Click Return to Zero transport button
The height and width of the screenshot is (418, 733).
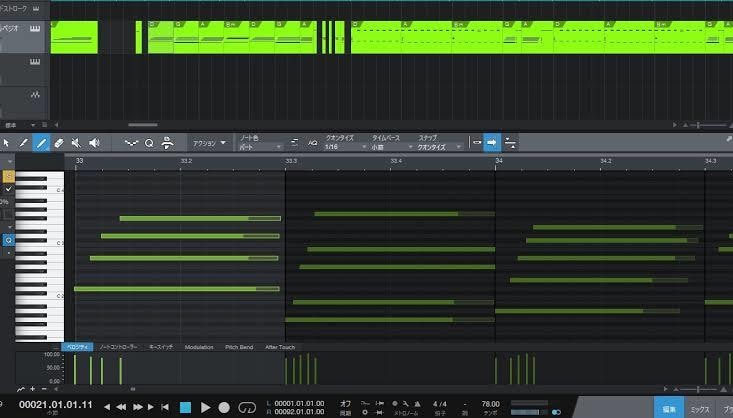[165, 407]
